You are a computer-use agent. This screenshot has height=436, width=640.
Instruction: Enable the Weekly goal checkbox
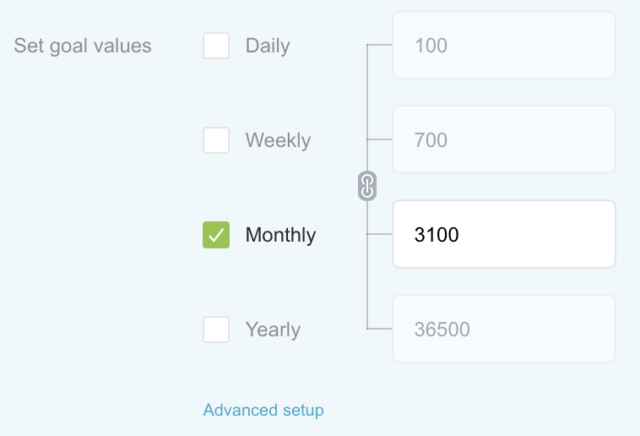216,140
